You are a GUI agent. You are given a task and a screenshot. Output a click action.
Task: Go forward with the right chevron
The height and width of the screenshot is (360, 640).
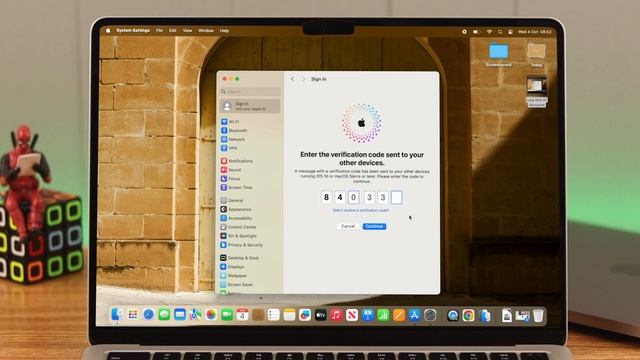coord(303,79)
